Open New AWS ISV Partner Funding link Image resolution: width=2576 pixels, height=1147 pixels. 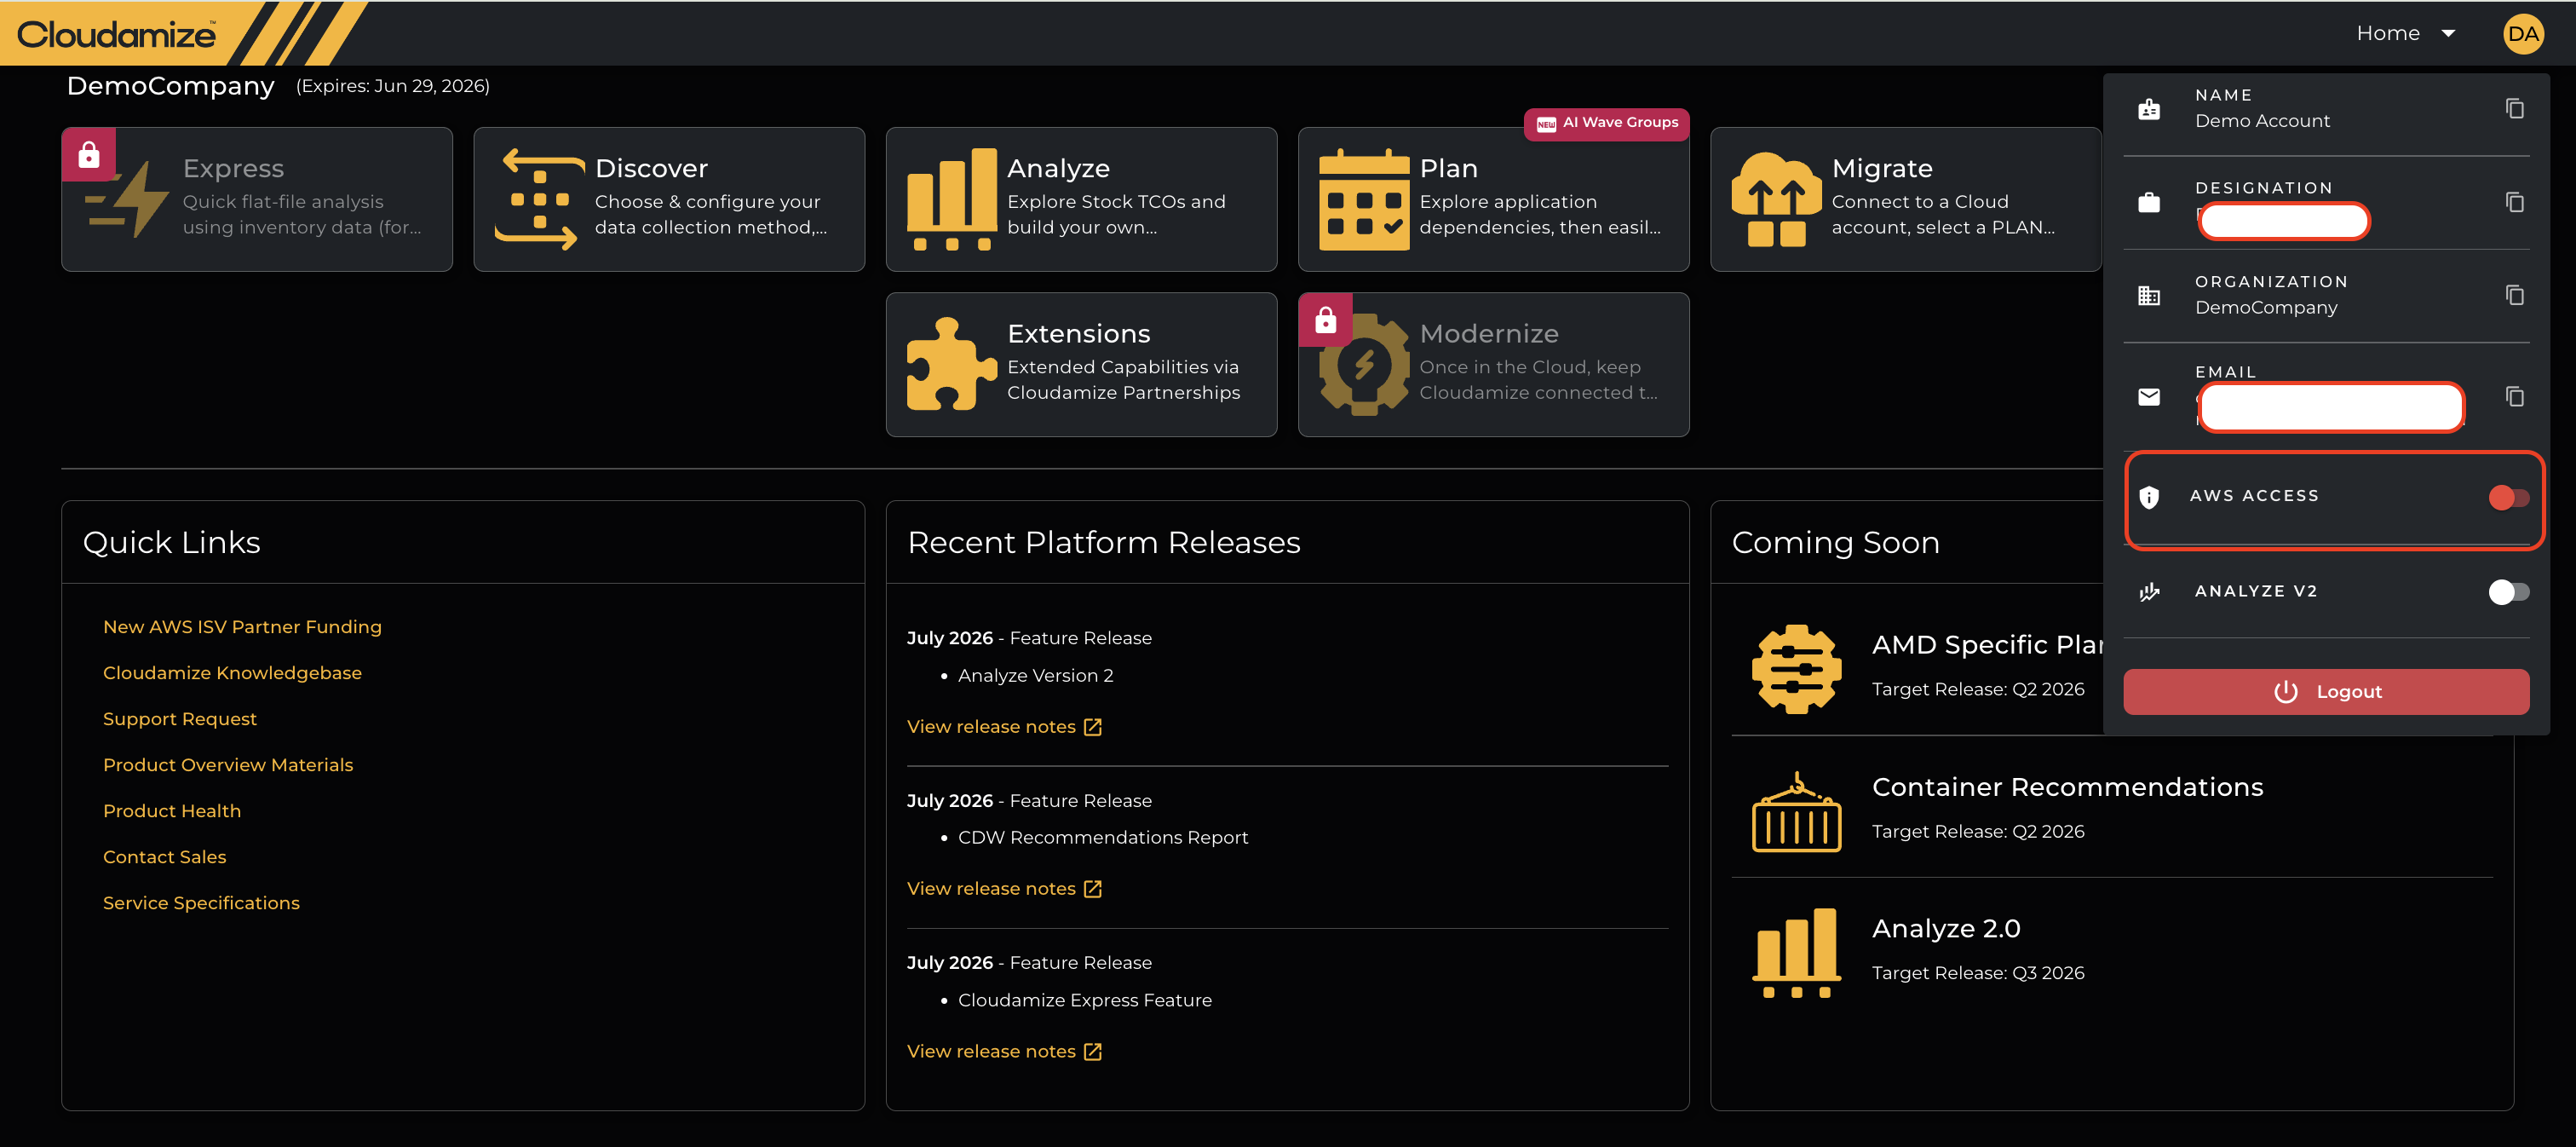(242, 627)
